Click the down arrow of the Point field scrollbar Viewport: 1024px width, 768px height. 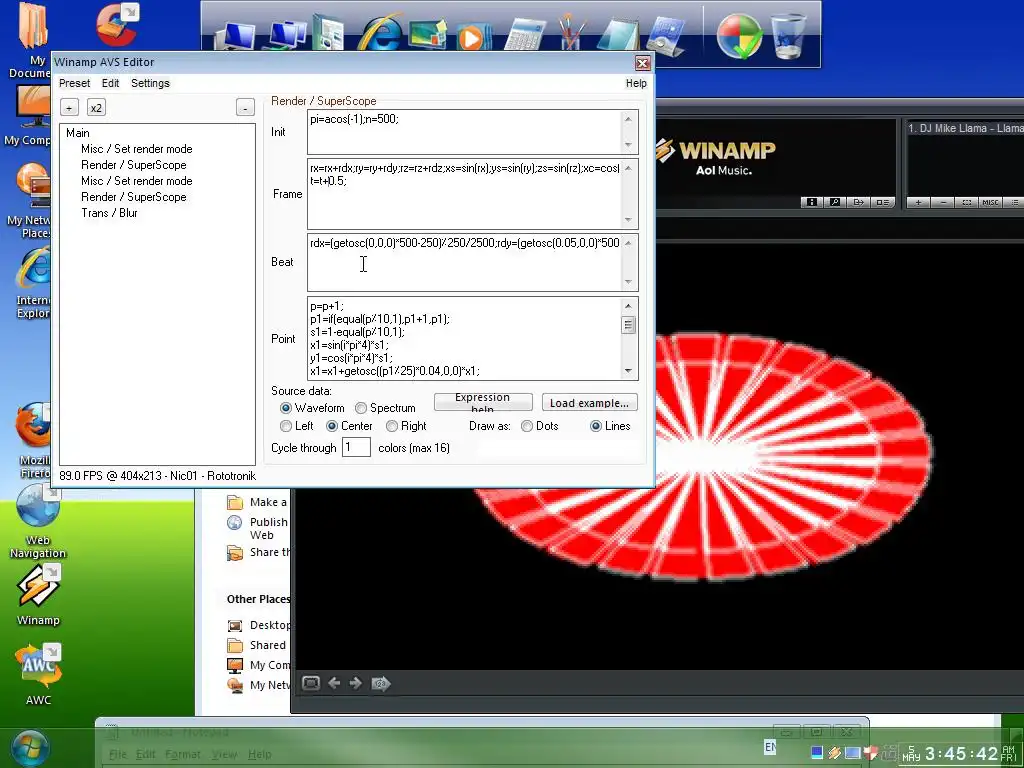click(628, 371)
